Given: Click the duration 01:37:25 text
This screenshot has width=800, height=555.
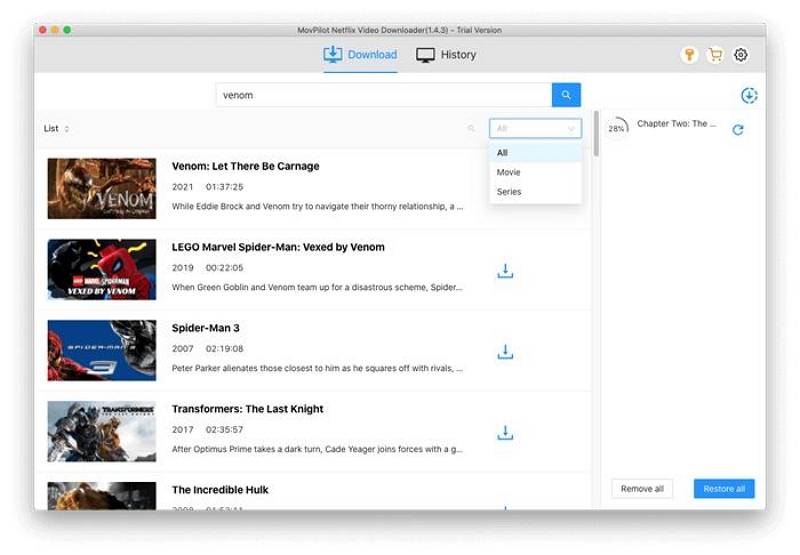Looking at the screenshot, I should tap(224, 187).
